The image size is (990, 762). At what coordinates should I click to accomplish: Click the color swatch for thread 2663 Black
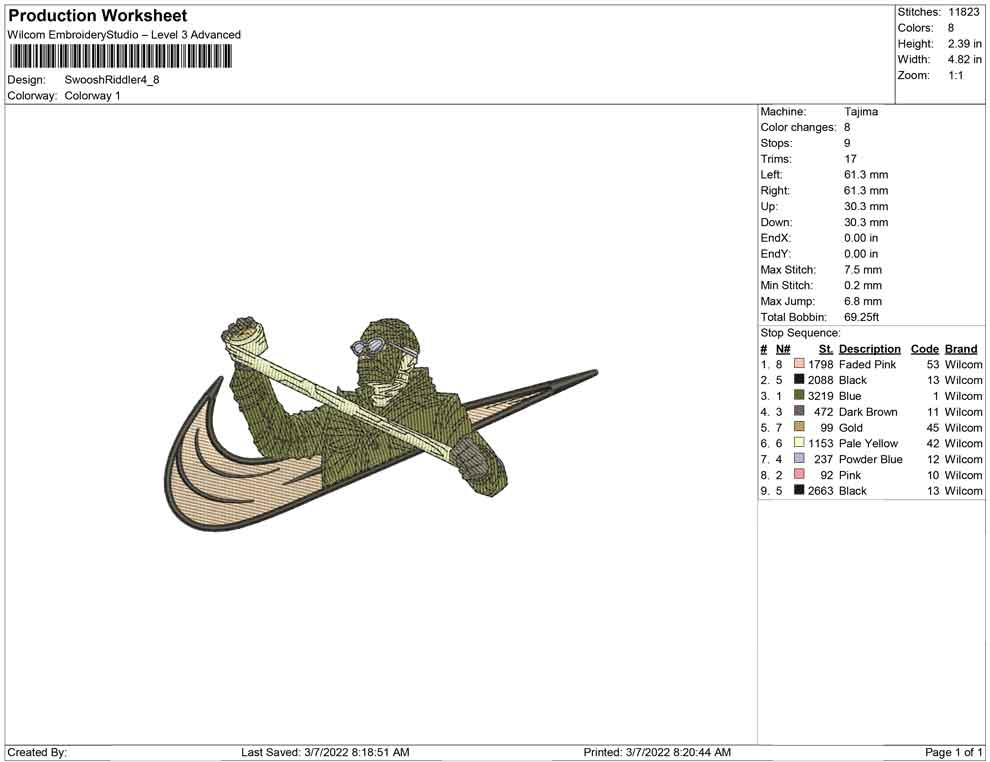(799, 490)
